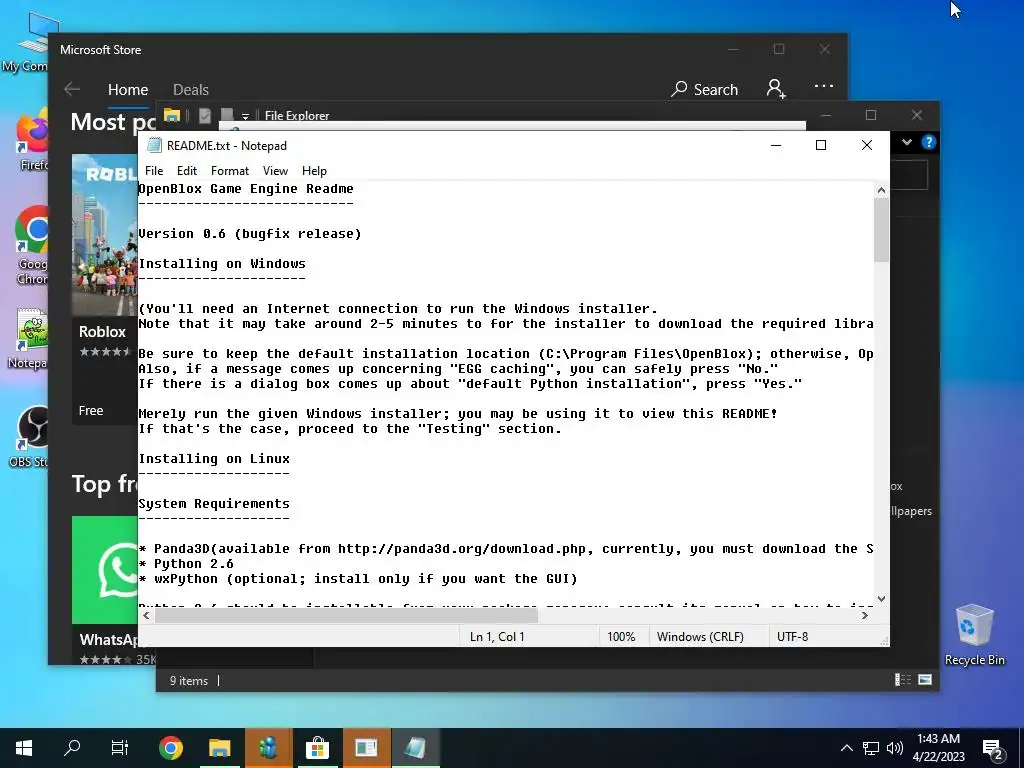Click the "9 items" File Explorer status text
The height and width of the screenshot is (768, 1024).
pyautogui.click(x=189, y=680)
